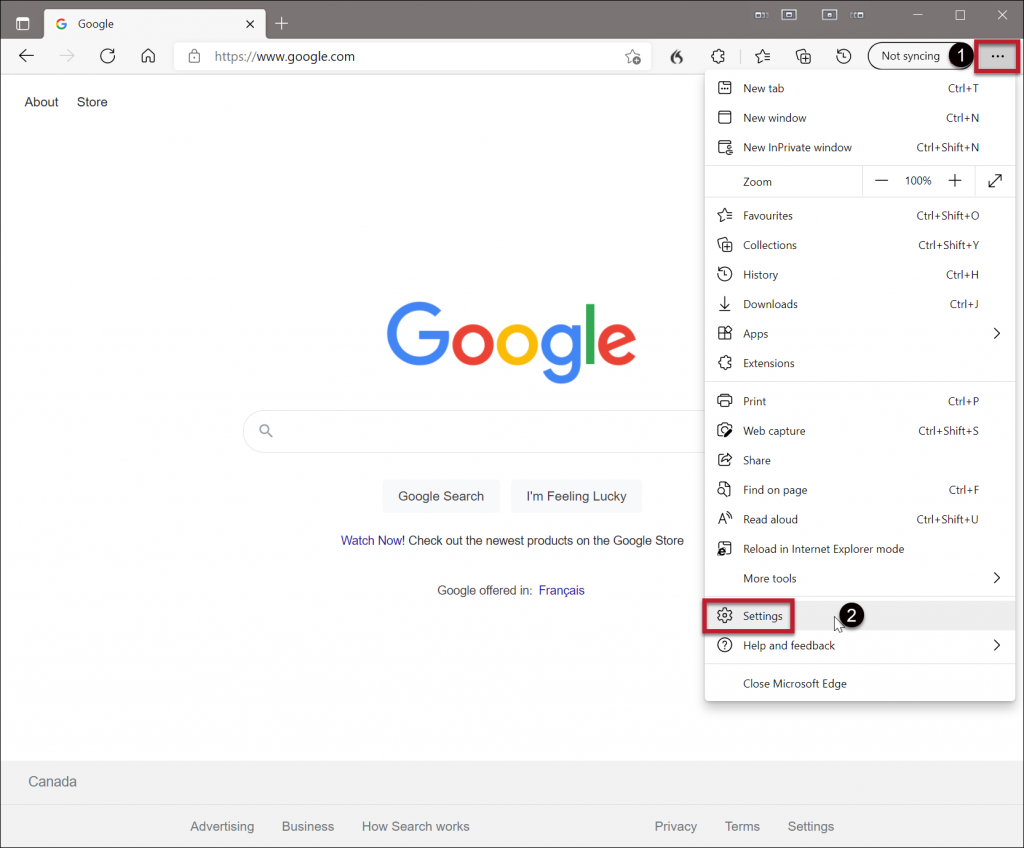Select Read aloud in the menu
The image size is (1024, 848).
tap(859, 519)
